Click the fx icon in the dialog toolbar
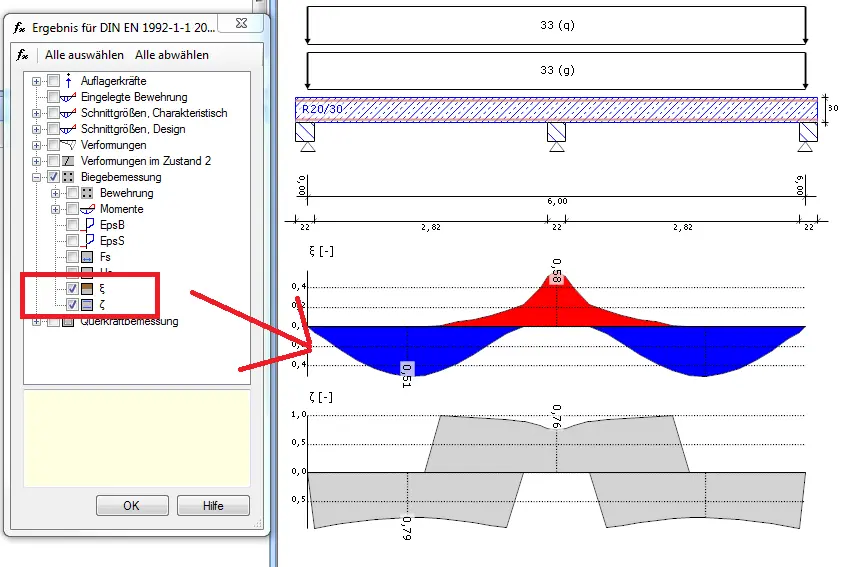860x567 pixels. tap(22, 55)
